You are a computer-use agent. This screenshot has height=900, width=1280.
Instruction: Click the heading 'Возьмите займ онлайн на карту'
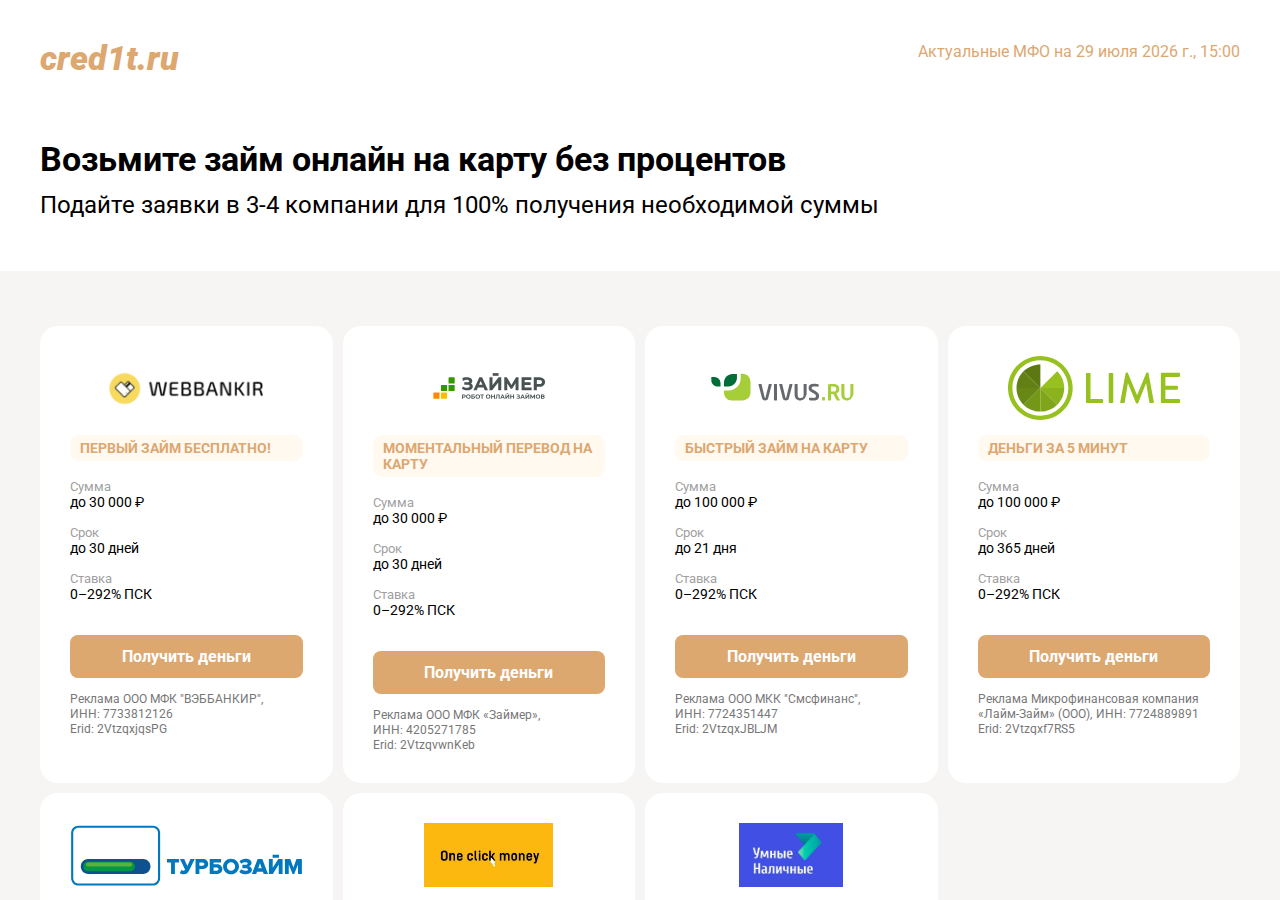[413, 160]
